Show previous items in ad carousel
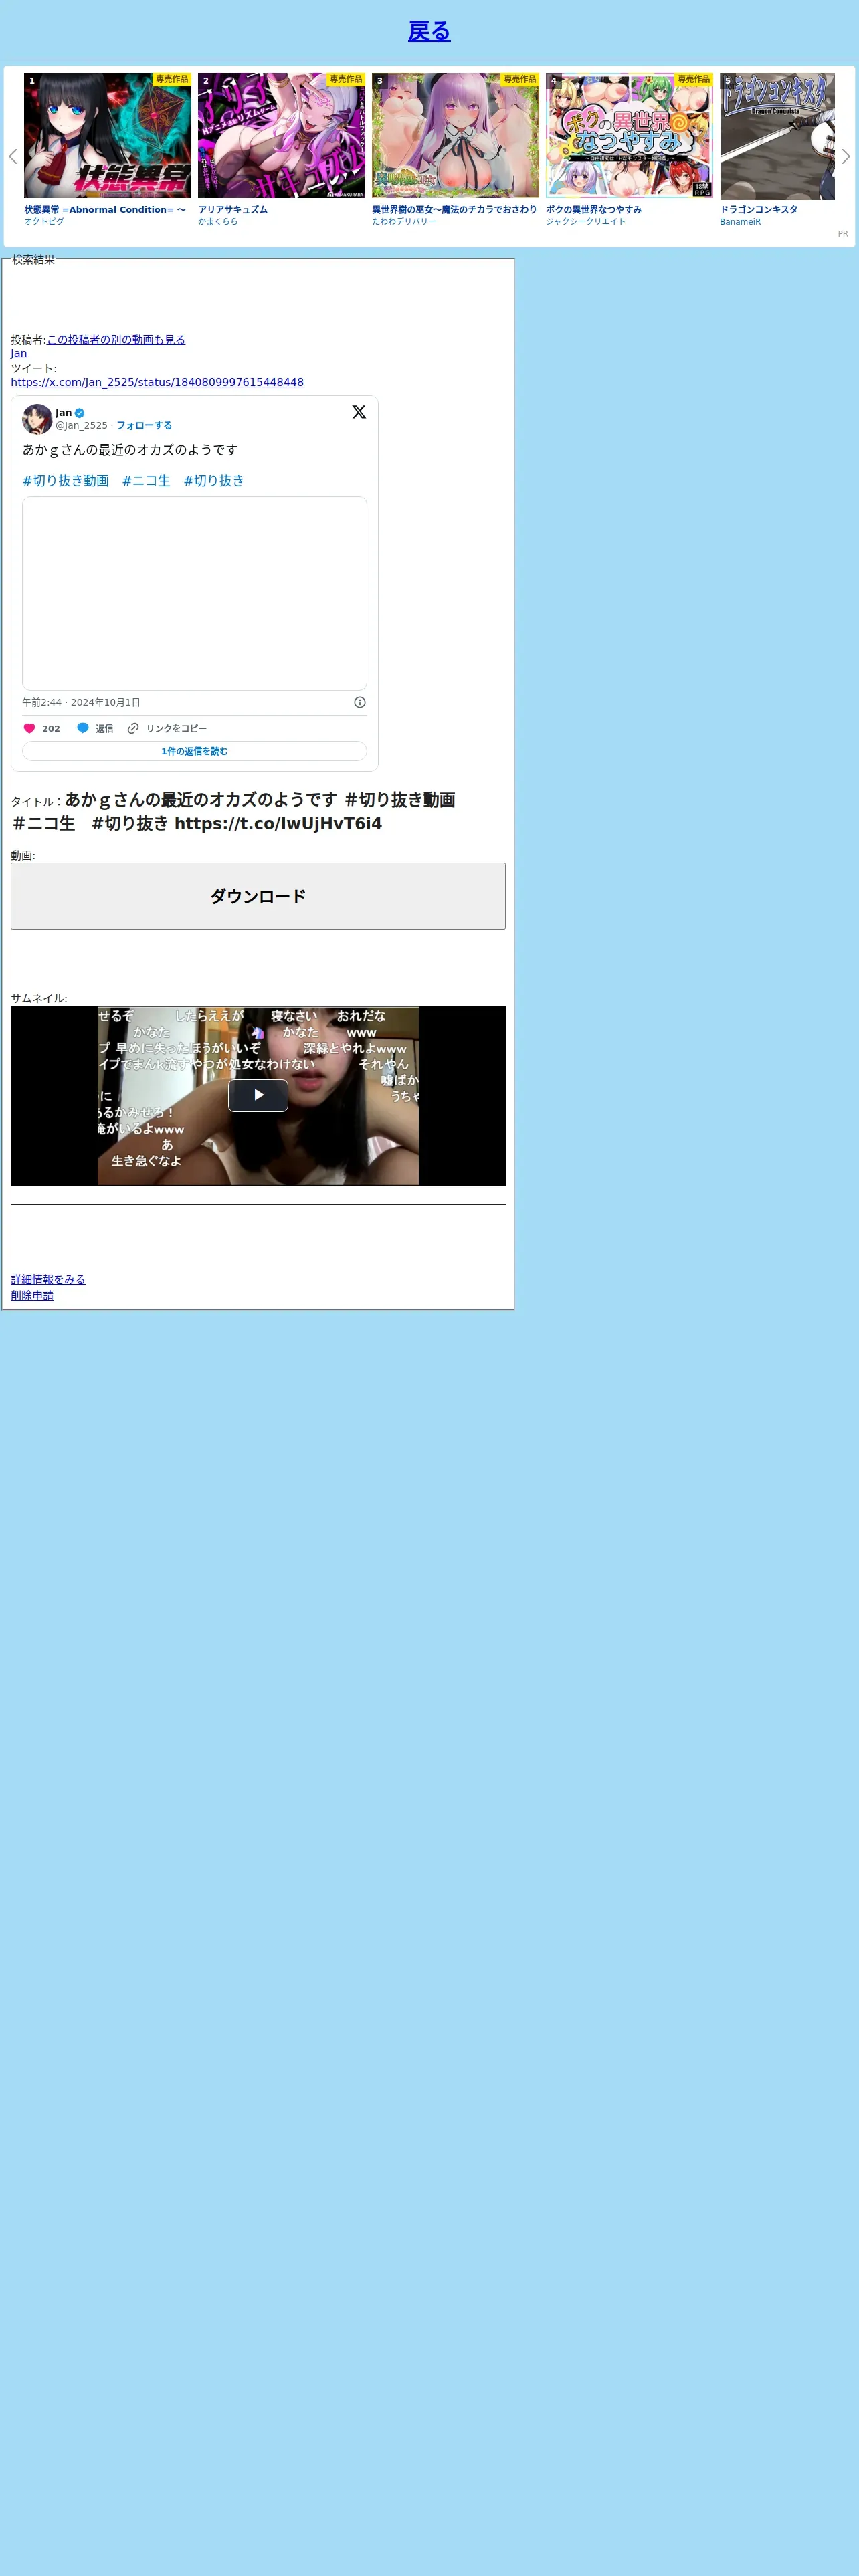 tap(13, 157)
